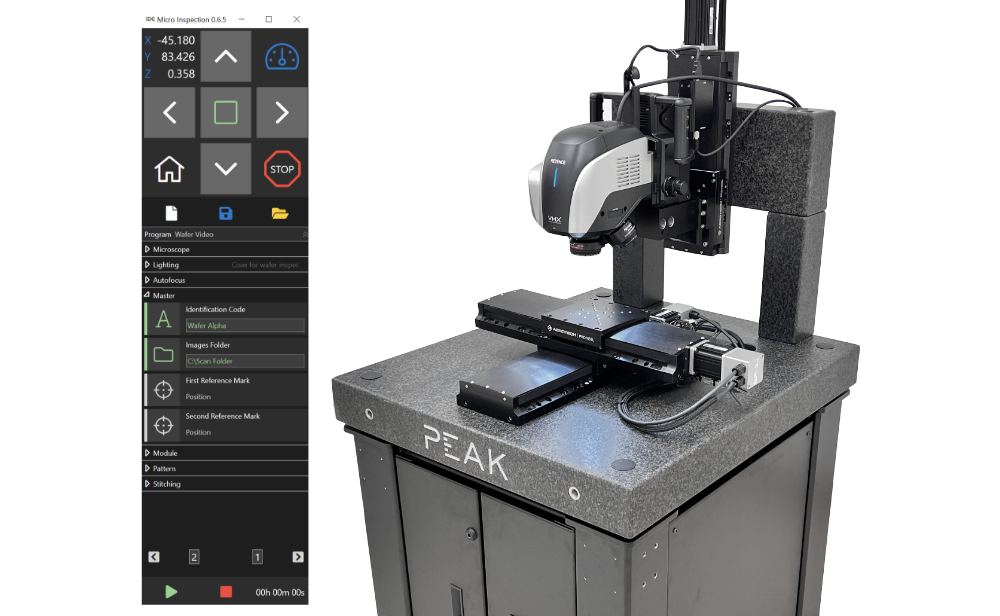Save the program with the blue disk icon
The image size is (1000, 616).
click(x=226, y=213)
